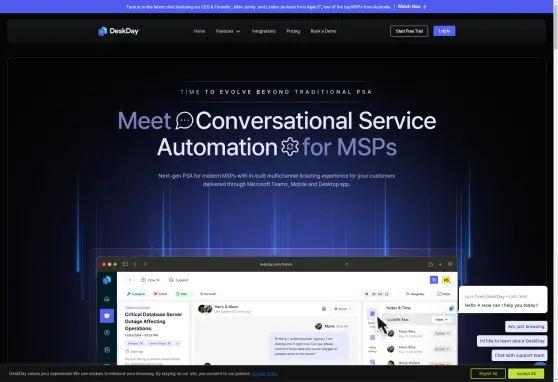The width and height of the screenshot is (558, 382).
Task: Choose the 'Chat with support team' reply
Action: click(519, 355)
